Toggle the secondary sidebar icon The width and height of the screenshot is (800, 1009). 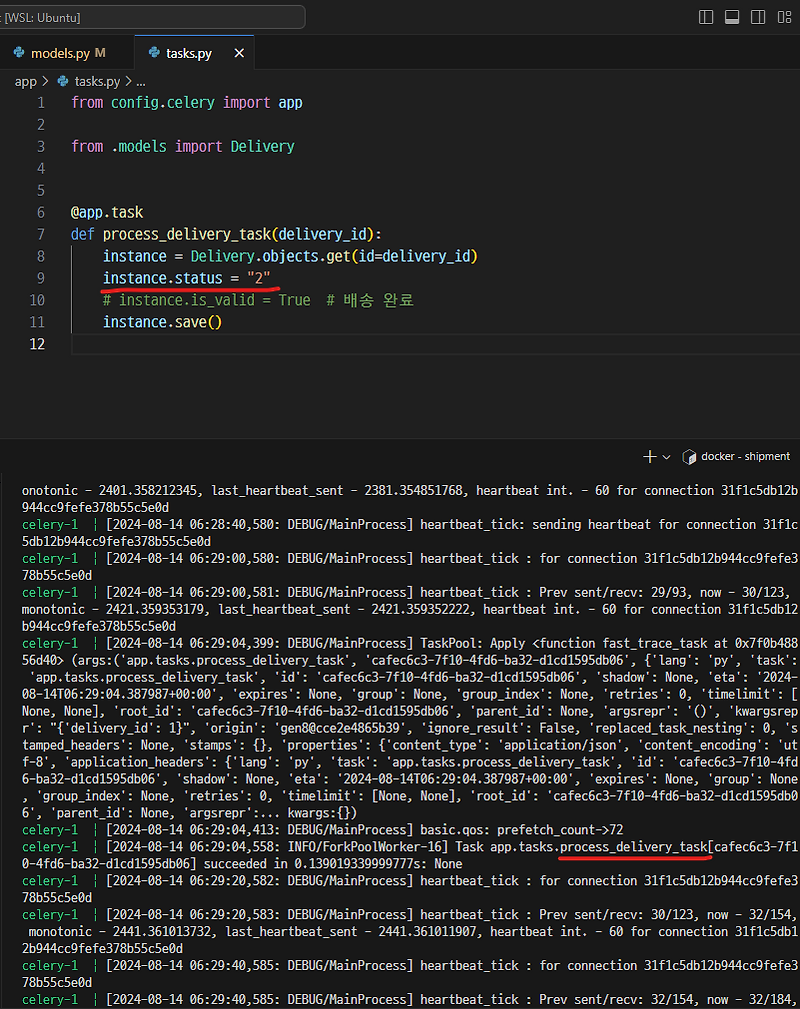758,17
